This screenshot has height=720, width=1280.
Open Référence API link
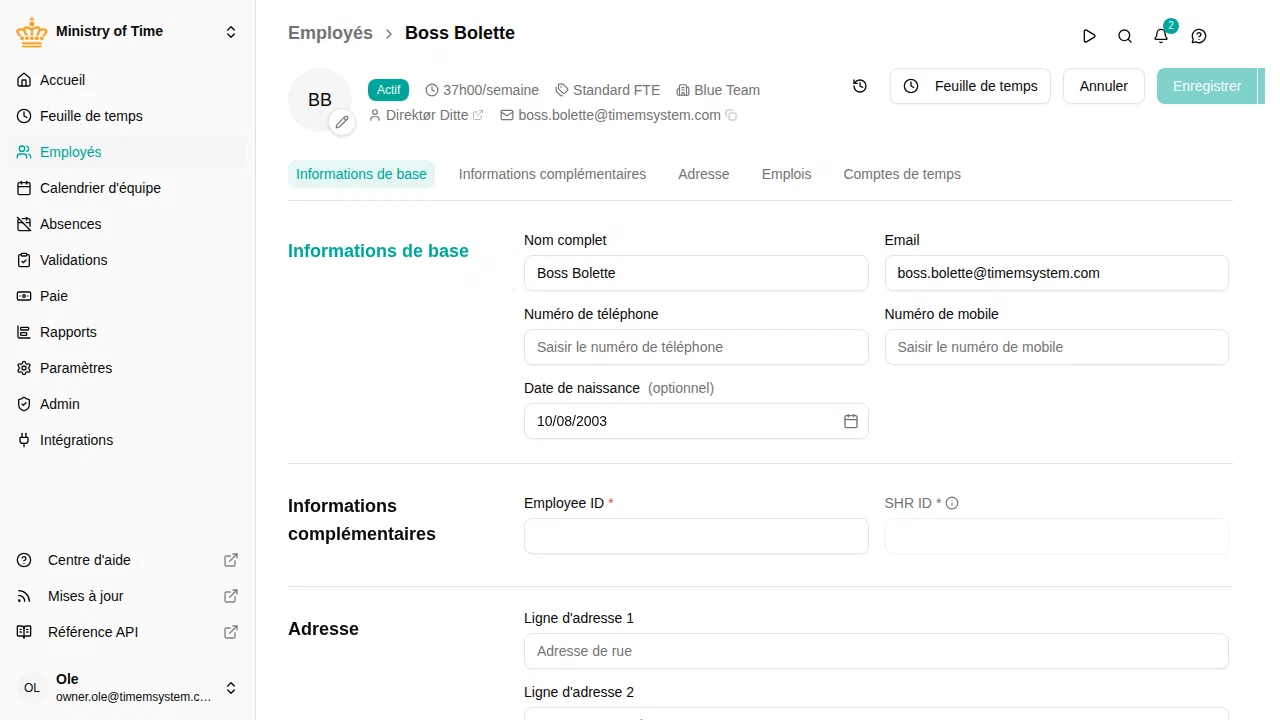coord(128,632)
